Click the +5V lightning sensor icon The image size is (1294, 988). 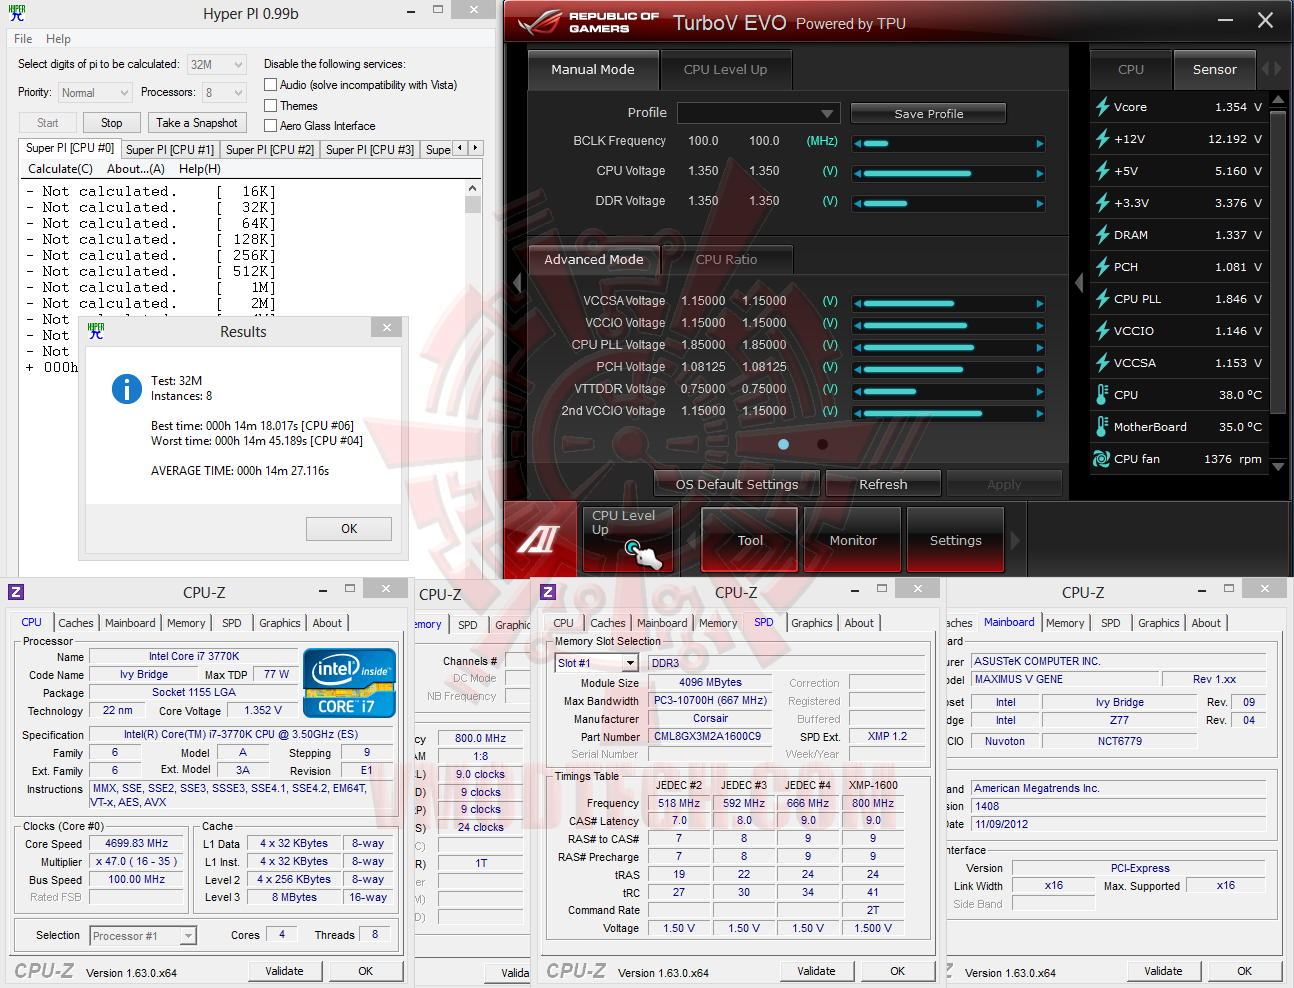click(1102, 171)
